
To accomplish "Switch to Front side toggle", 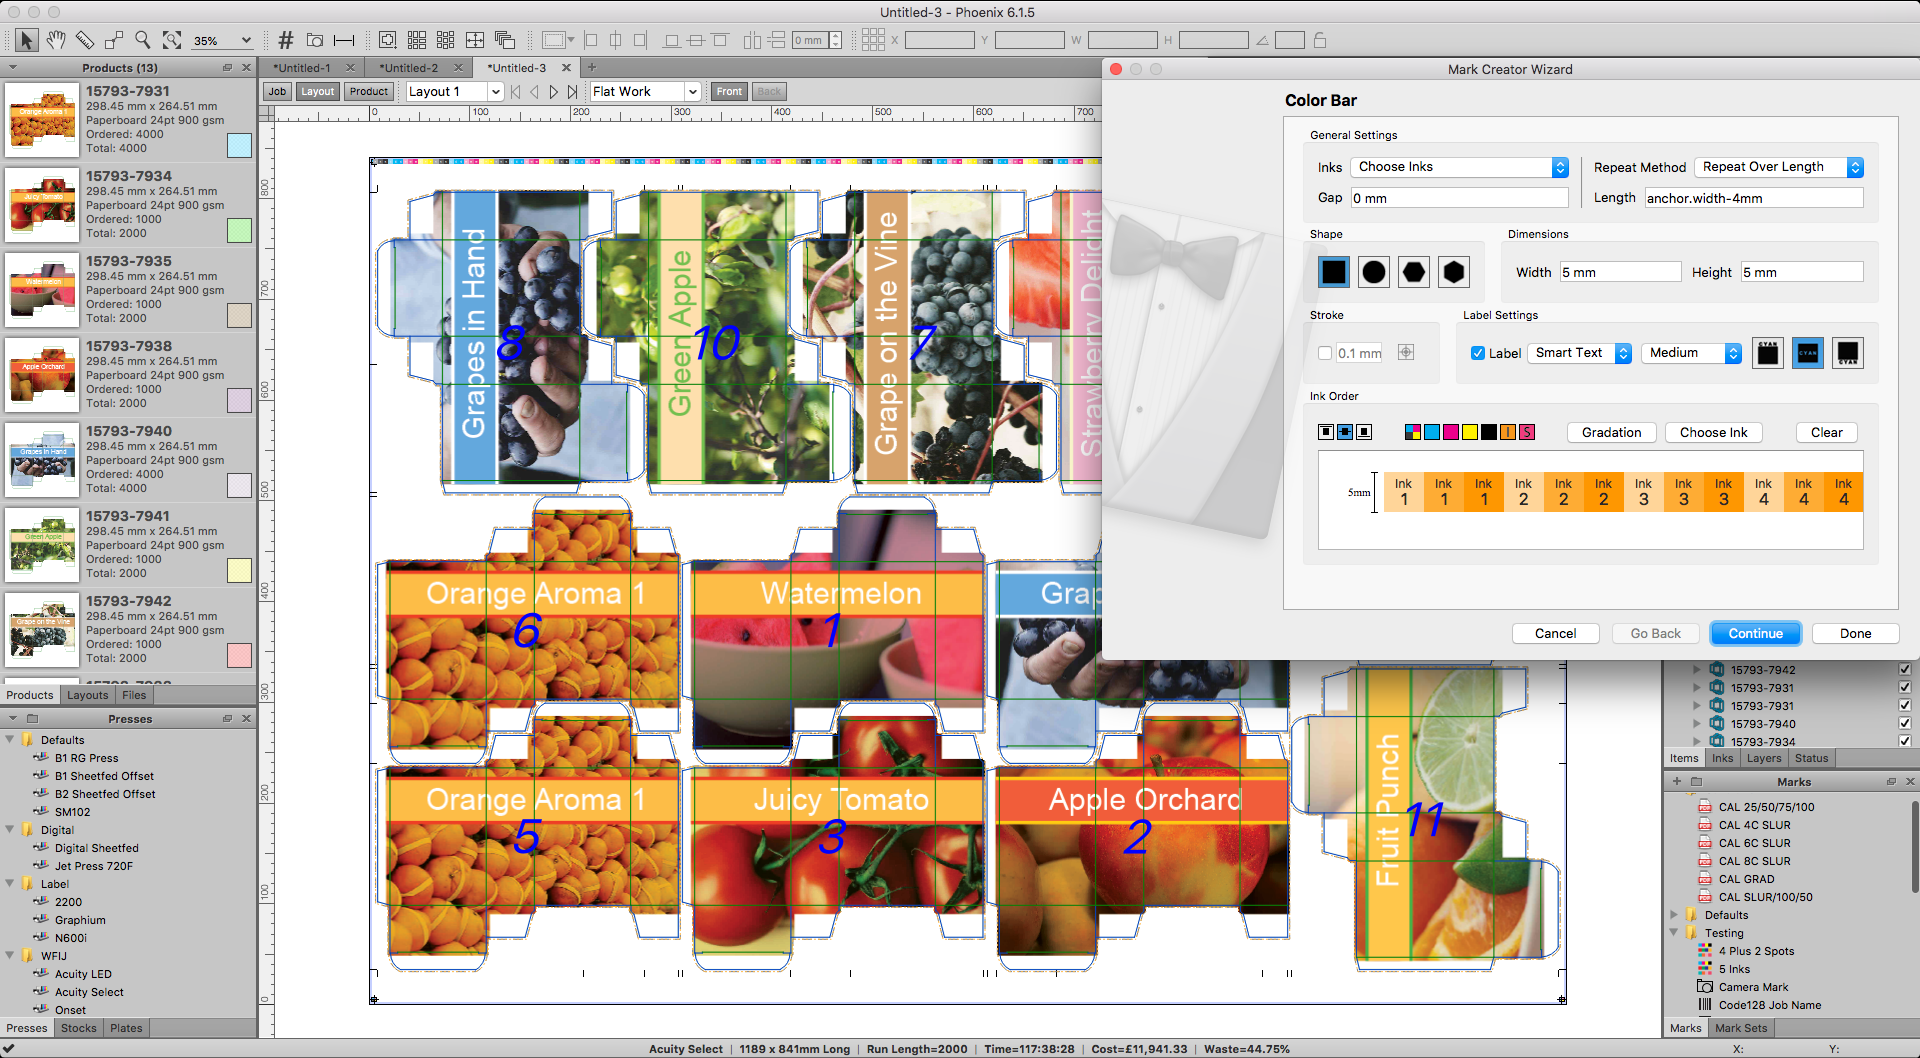I will 729,91.
